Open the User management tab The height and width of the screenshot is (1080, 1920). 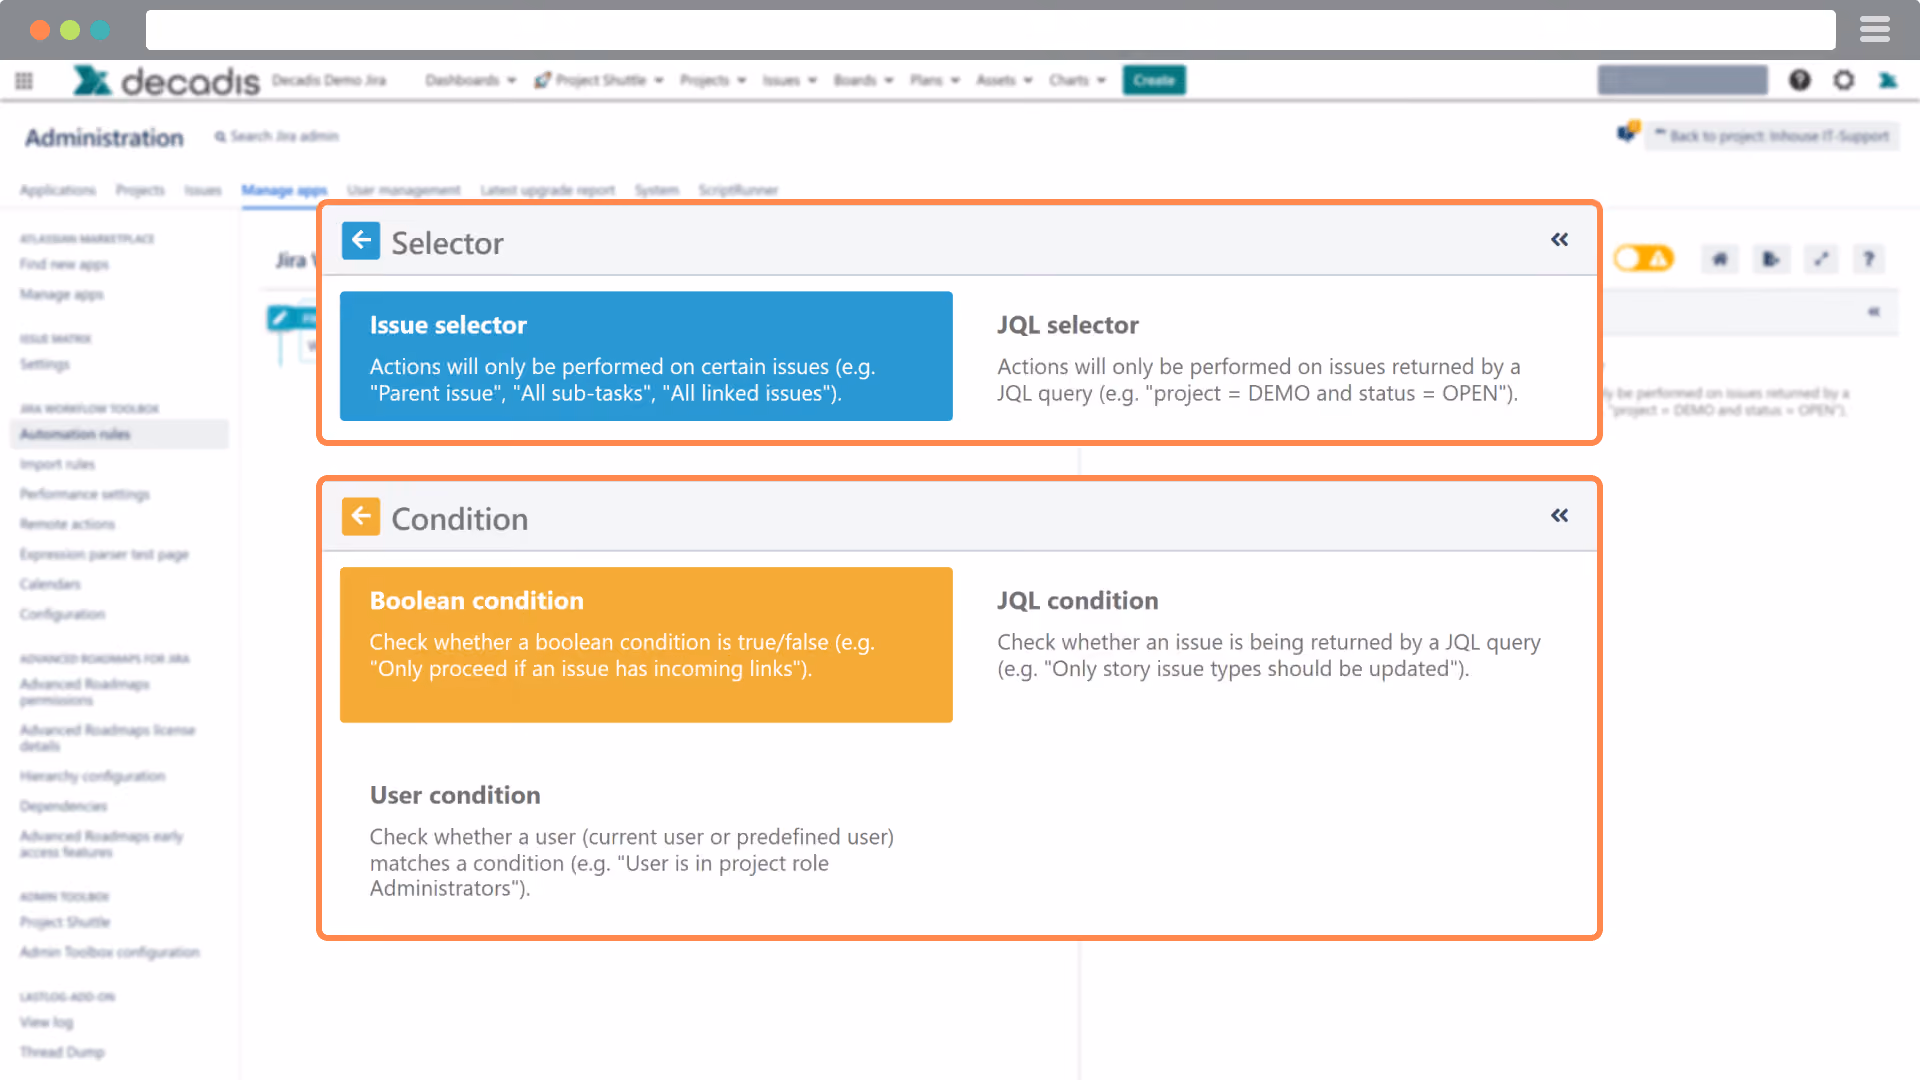pyautogui.click(x=404, y=190)
